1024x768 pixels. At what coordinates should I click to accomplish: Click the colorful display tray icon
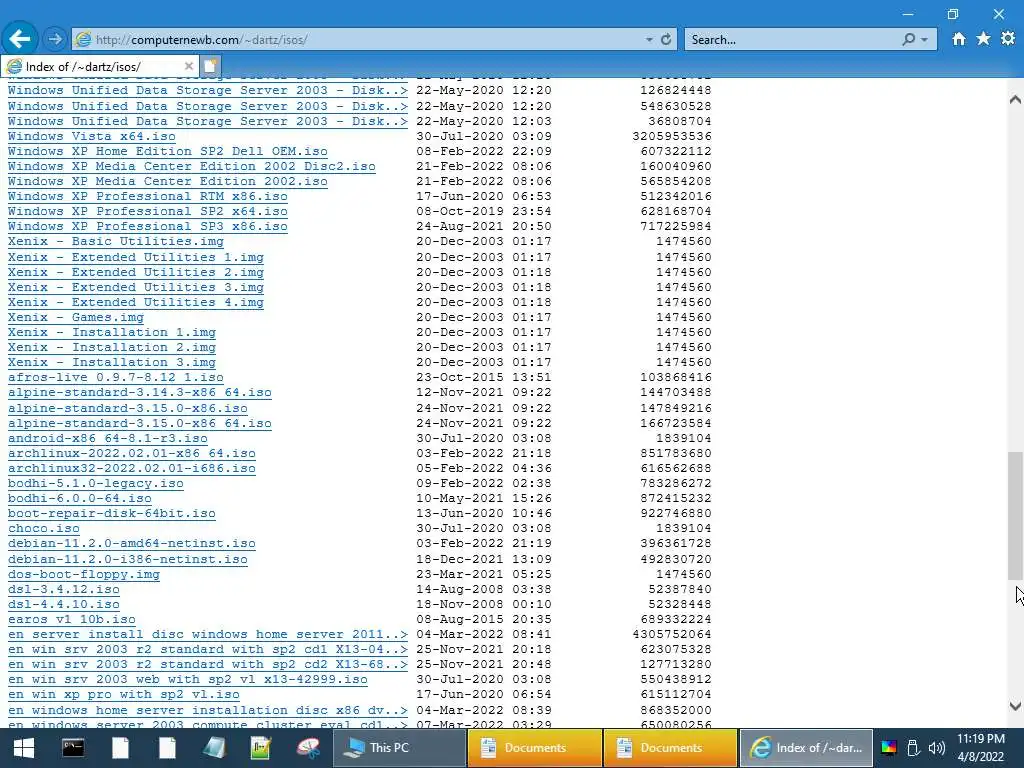click(x=889, y=748)
